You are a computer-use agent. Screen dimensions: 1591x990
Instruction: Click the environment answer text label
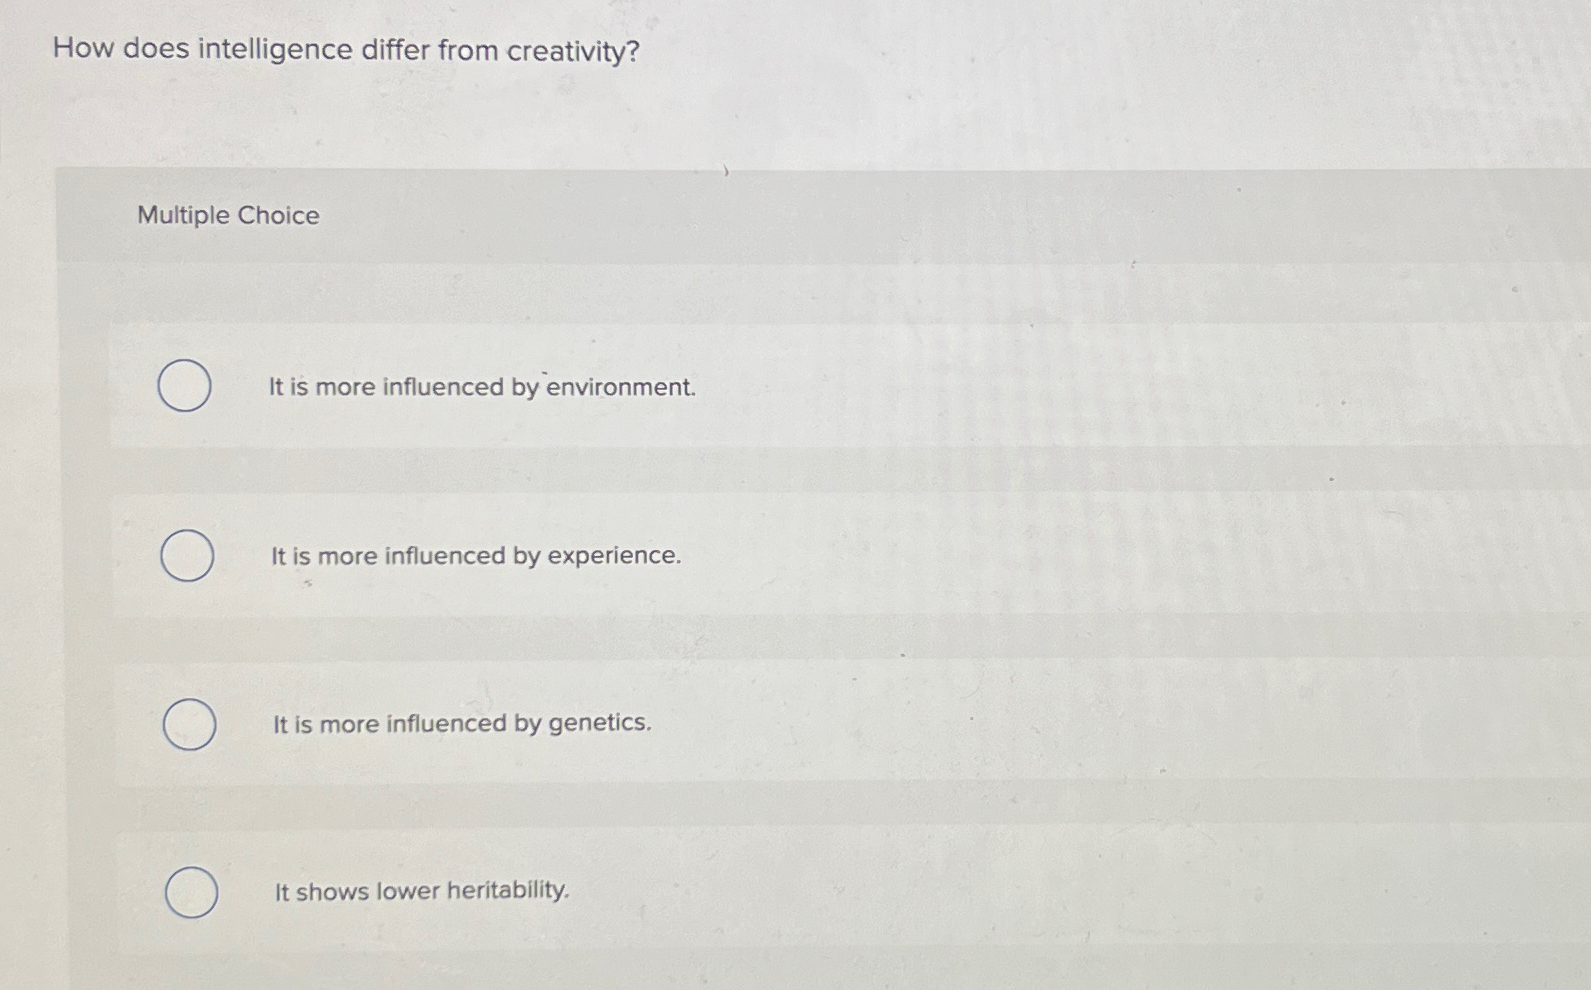(x=481, y=387)
